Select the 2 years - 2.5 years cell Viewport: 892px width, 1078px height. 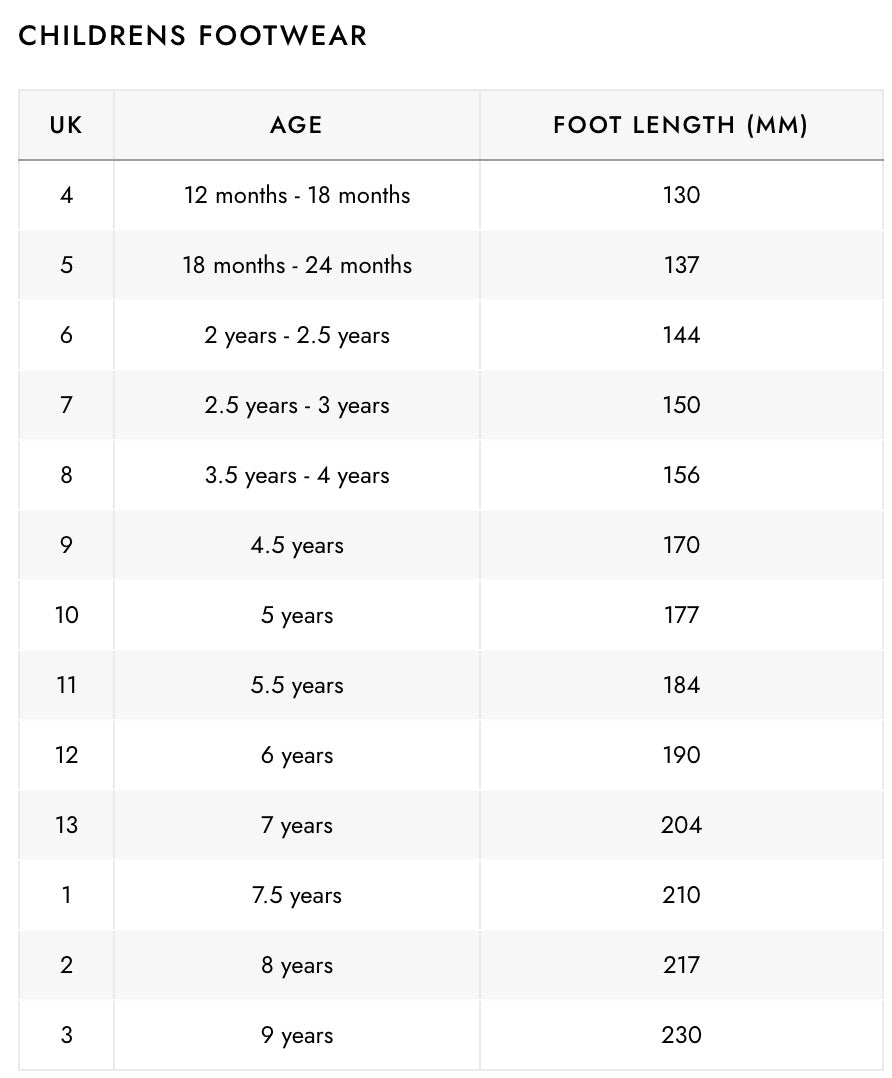(296, 335)
